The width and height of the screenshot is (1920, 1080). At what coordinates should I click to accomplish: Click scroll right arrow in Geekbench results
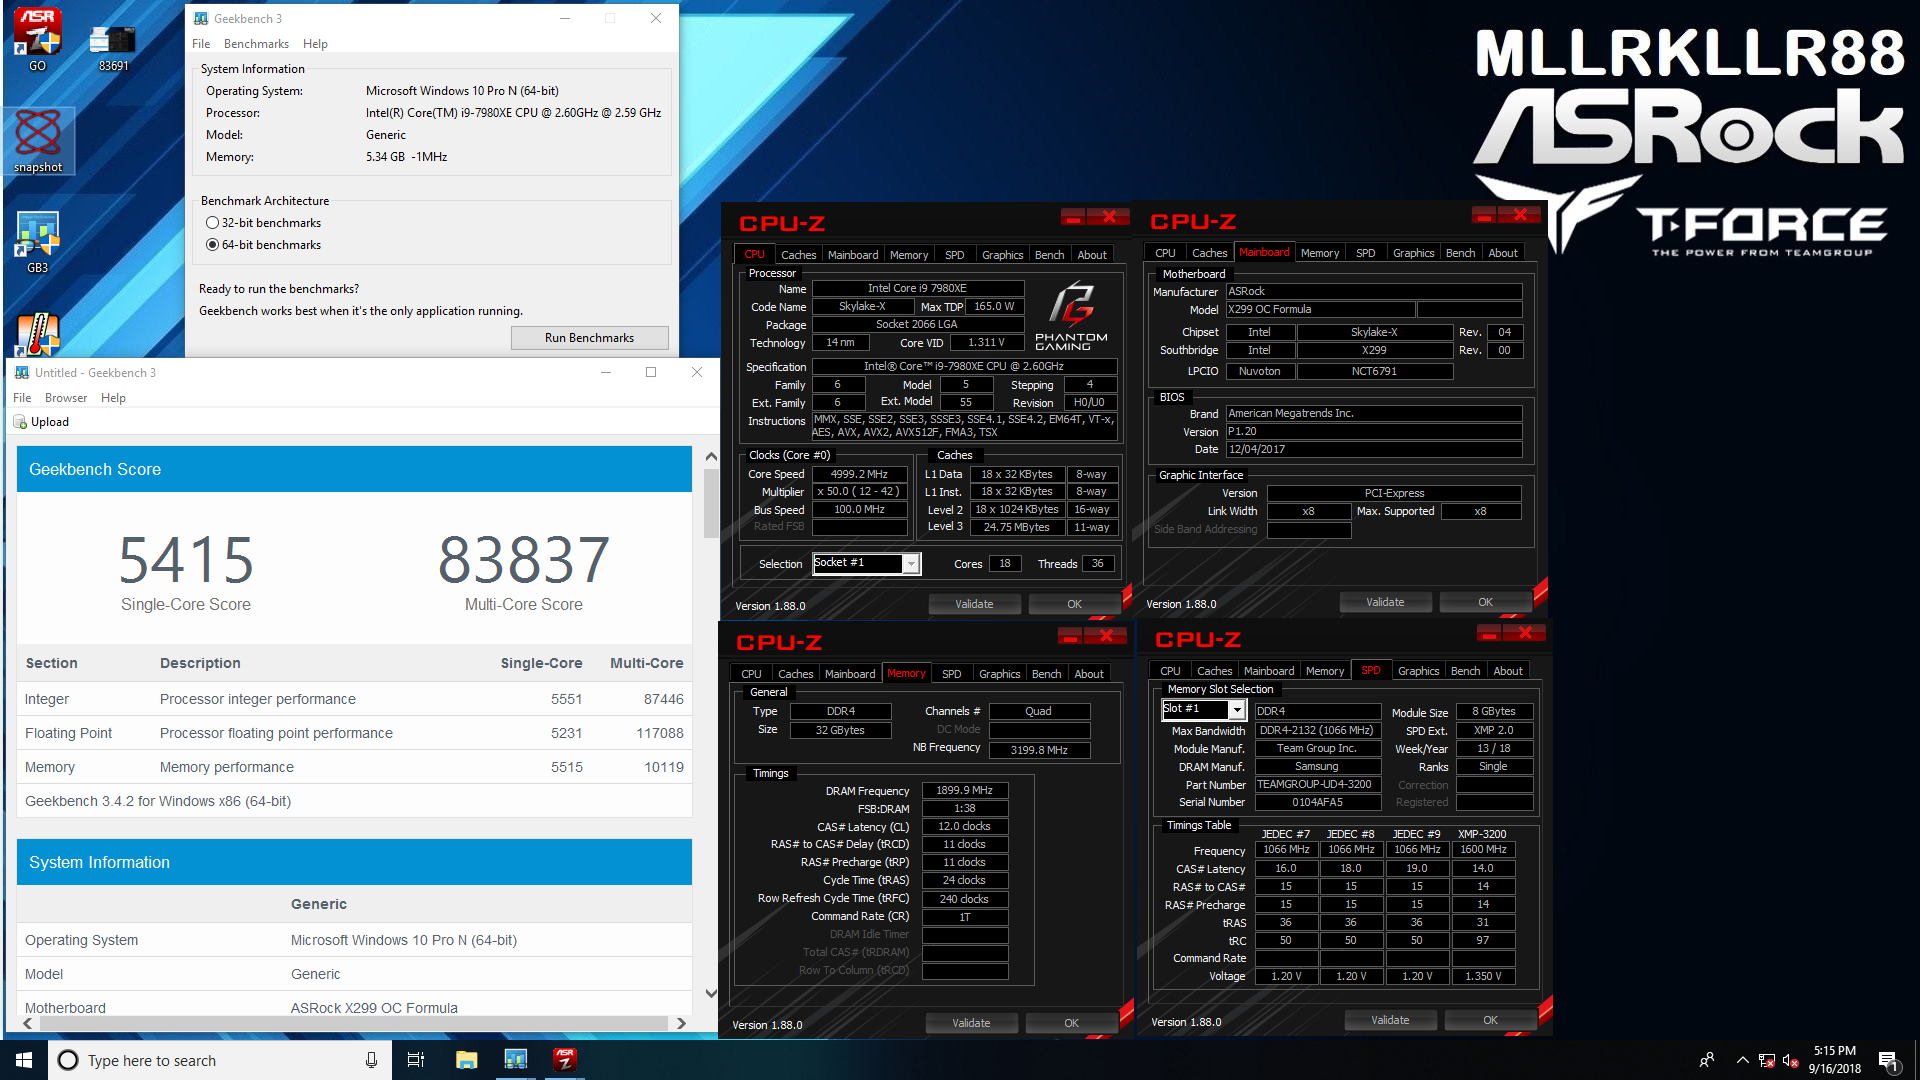tap(681, 1023)
